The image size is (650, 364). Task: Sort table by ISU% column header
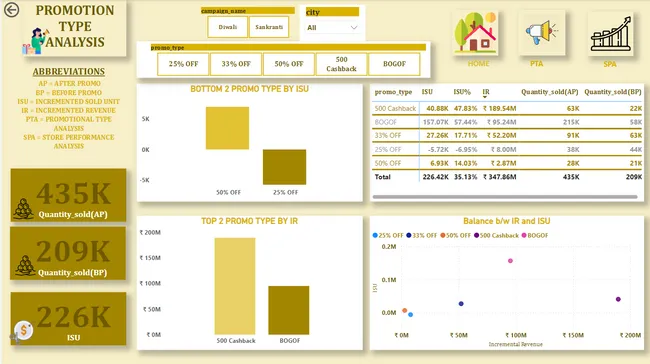coord(462,92)
